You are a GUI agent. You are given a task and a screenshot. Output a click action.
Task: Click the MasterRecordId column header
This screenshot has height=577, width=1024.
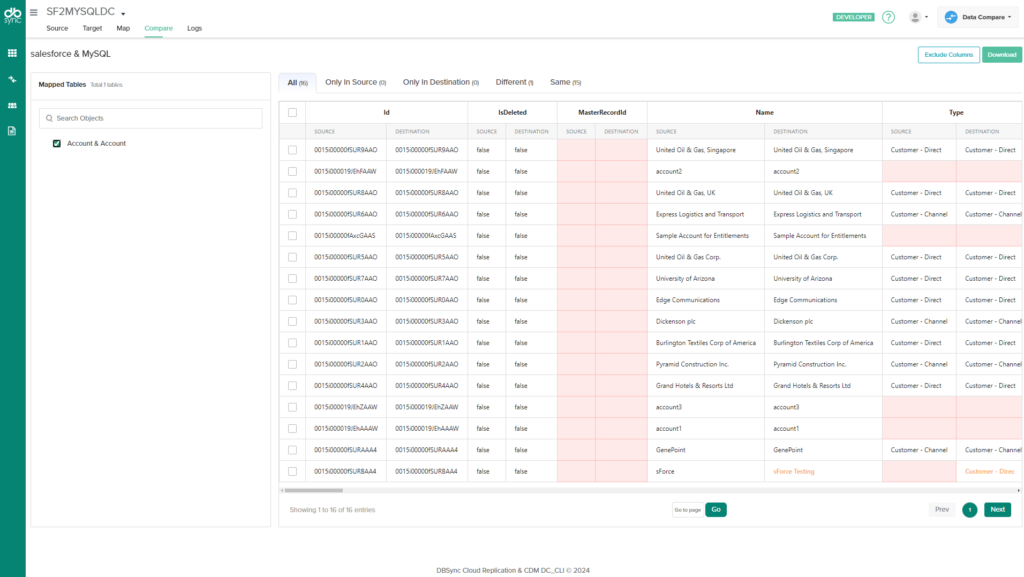602,112
